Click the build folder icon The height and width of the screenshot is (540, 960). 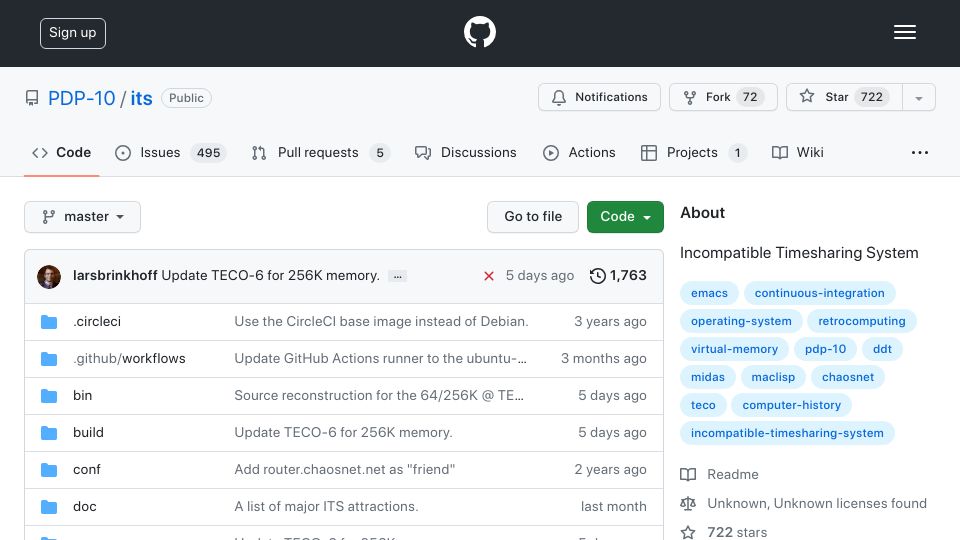[49, 433]
